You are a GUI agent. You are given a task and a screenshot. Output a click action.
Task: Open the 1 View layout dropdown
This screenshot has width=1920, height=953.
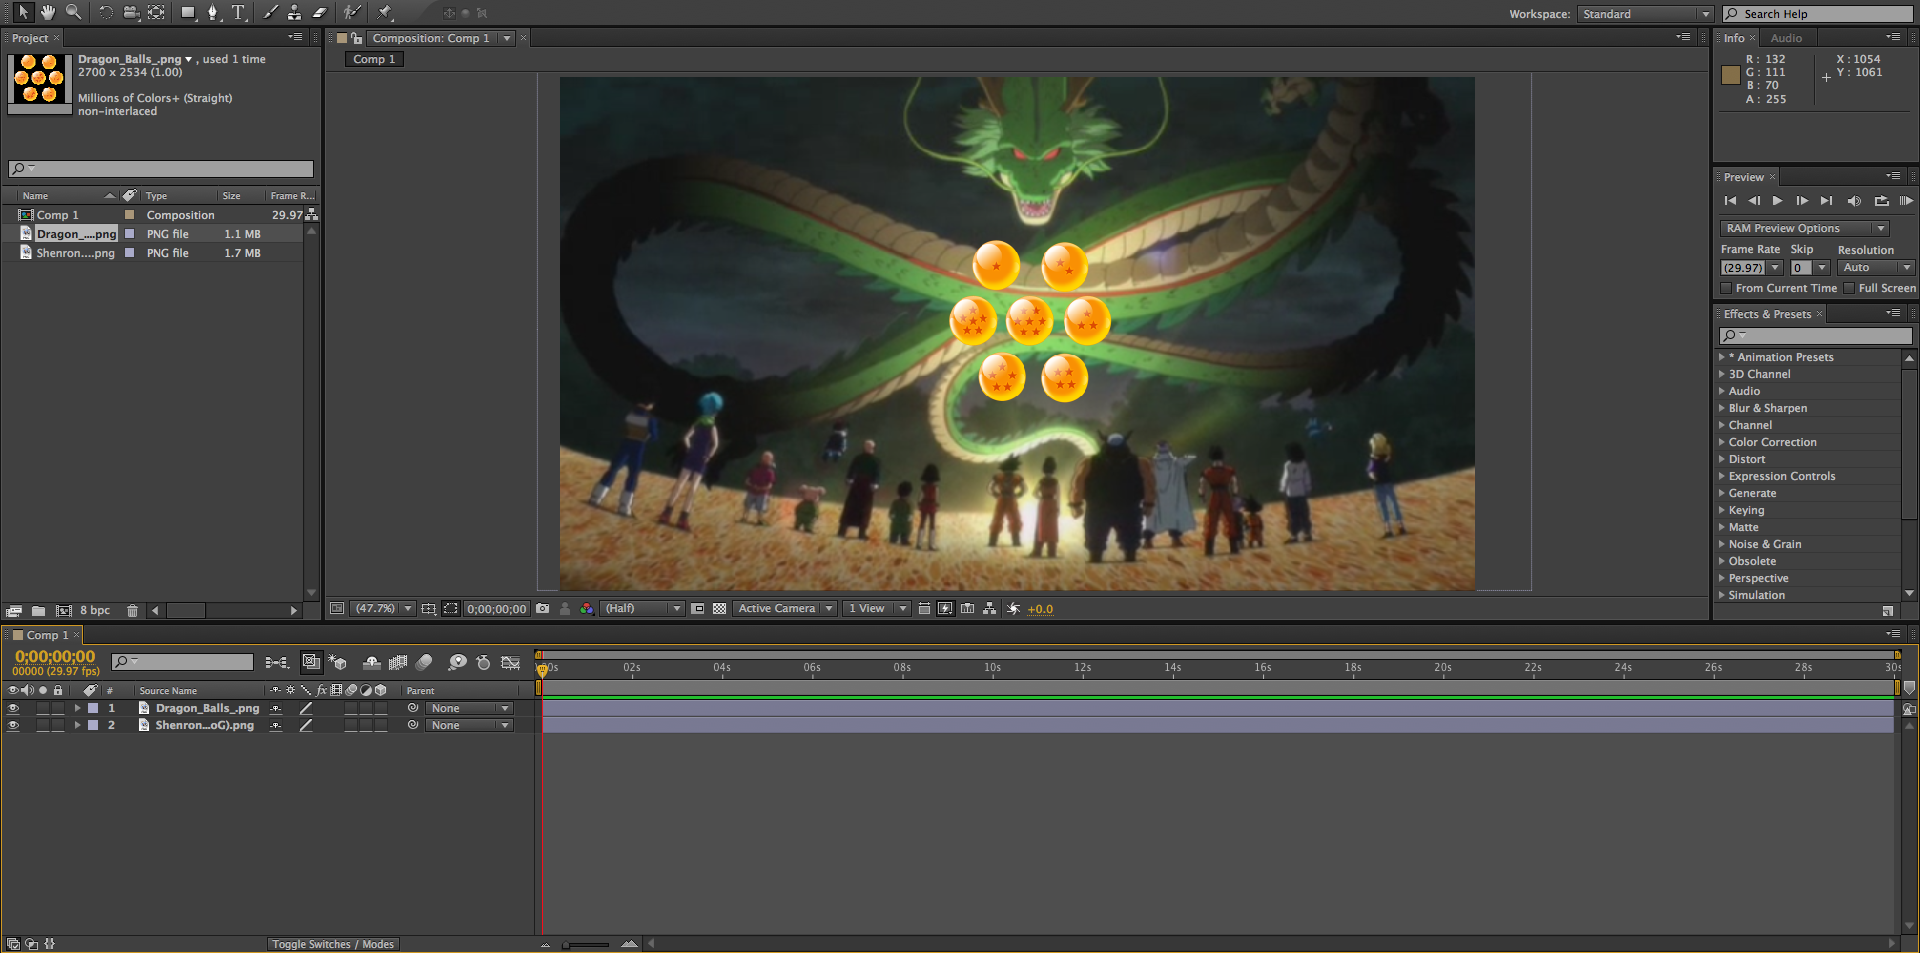[x=877, y=608]
